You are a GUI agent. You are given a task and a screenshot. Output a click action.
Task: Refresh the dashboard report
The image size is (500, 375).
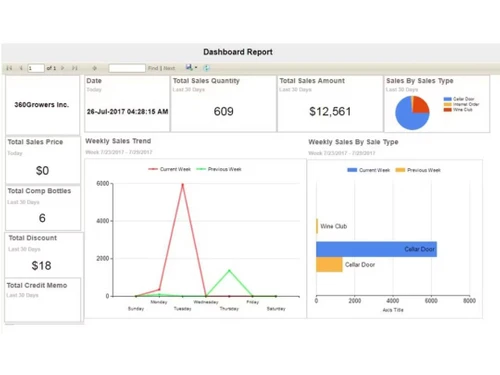pos(206,68)
